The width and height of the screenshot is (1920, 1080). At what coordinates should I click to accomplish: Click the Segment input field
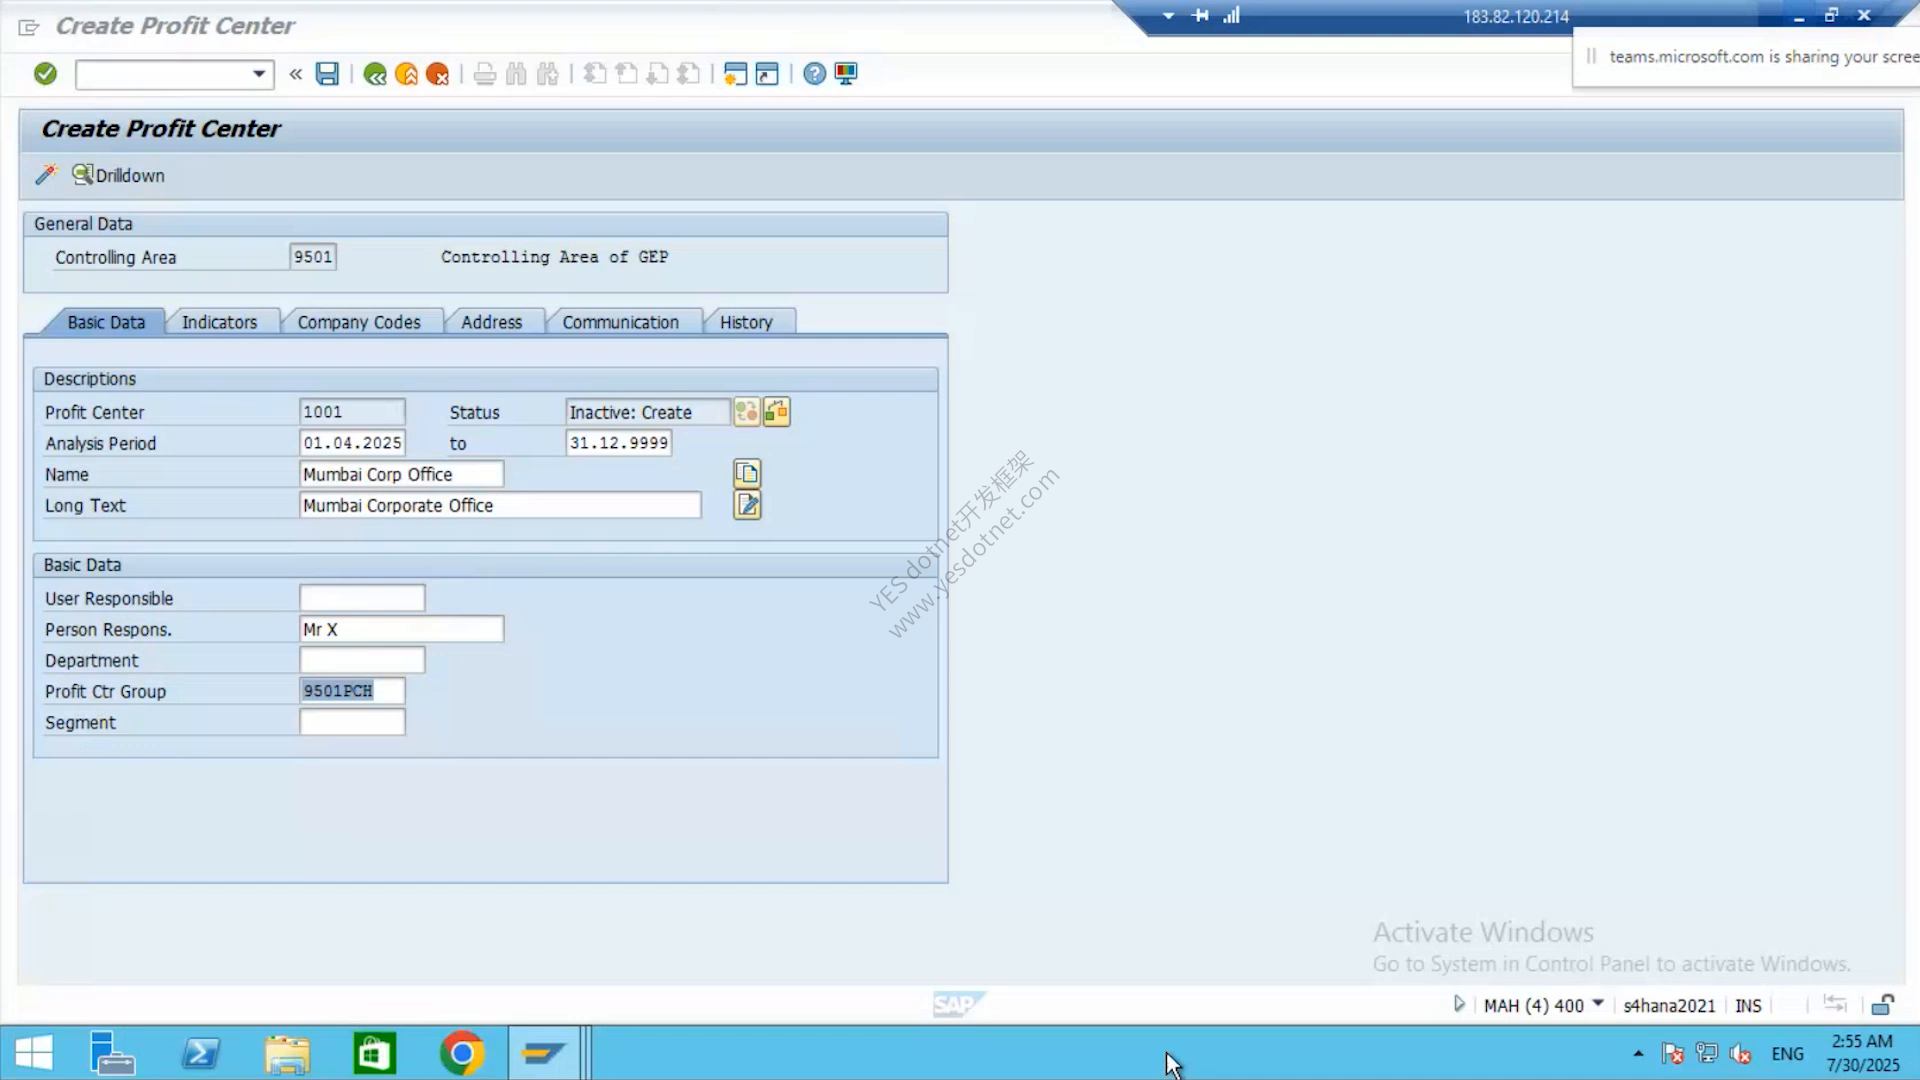352,722
